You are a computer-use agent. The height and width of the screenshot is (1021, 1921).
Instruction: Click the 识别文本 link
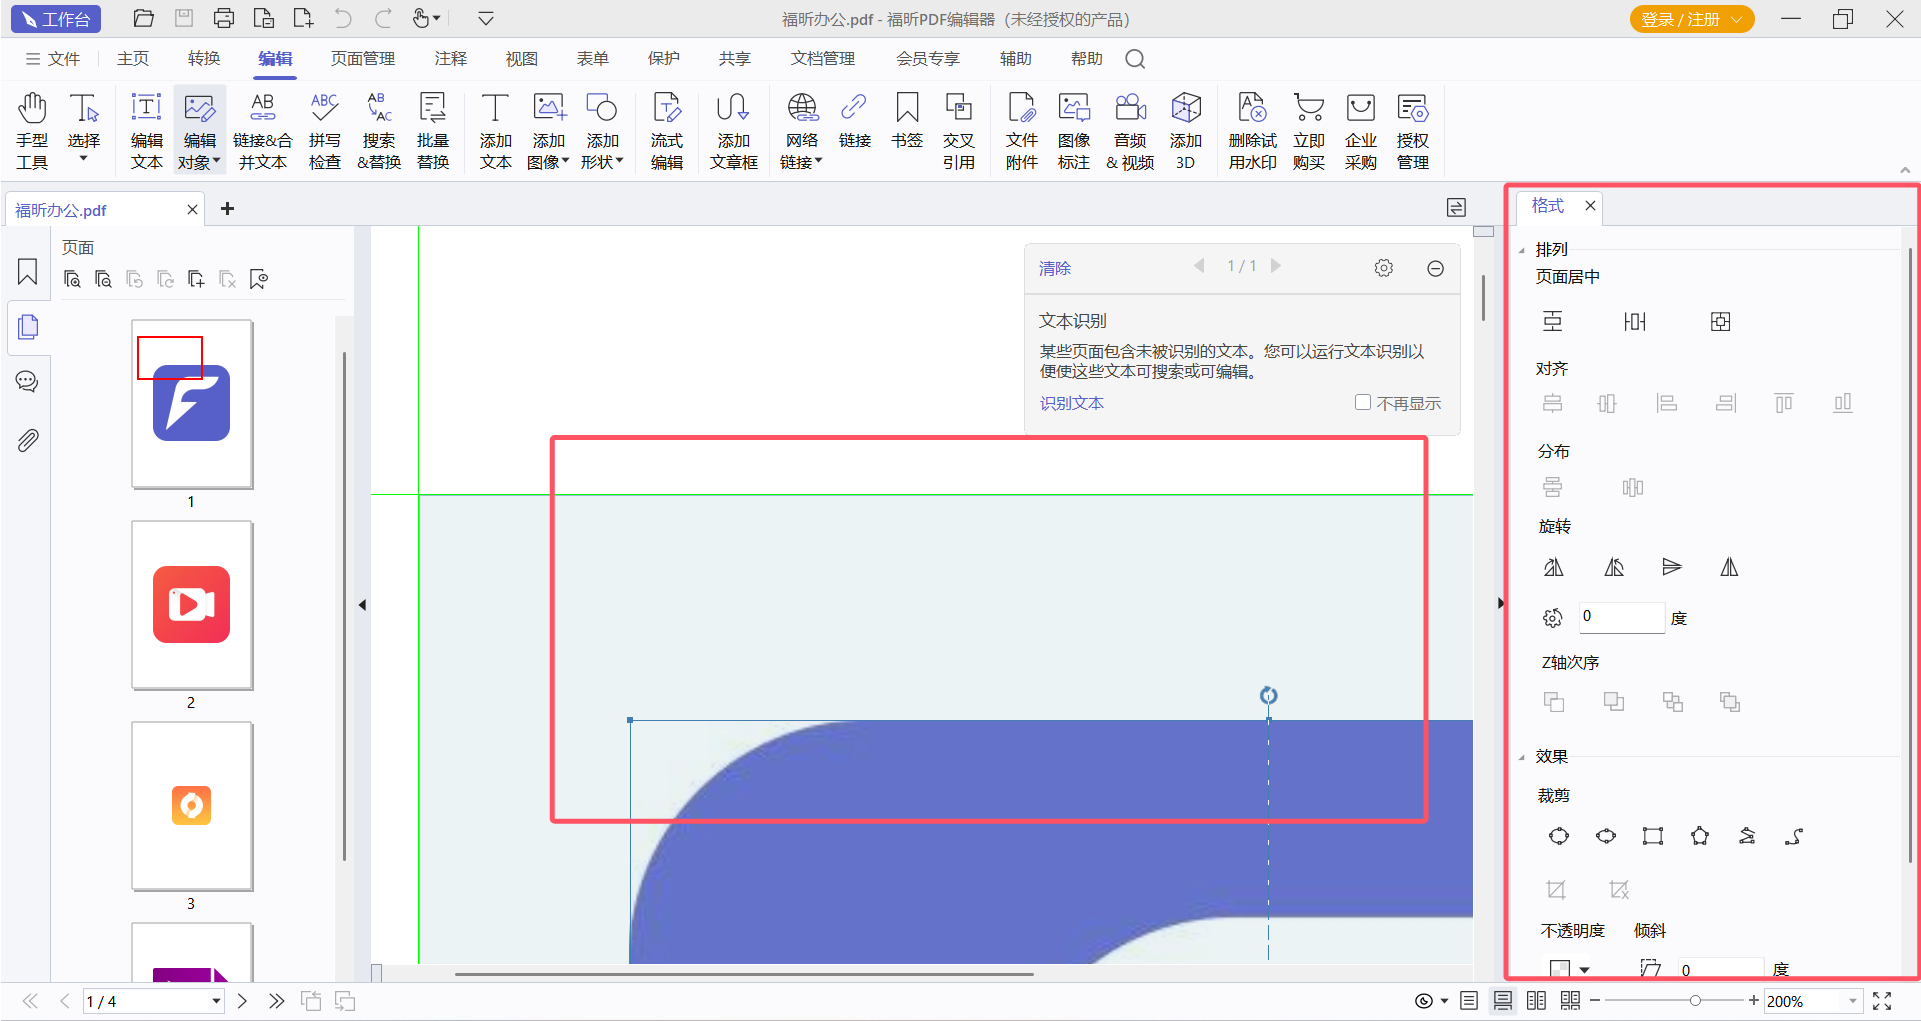point(1071,403)
